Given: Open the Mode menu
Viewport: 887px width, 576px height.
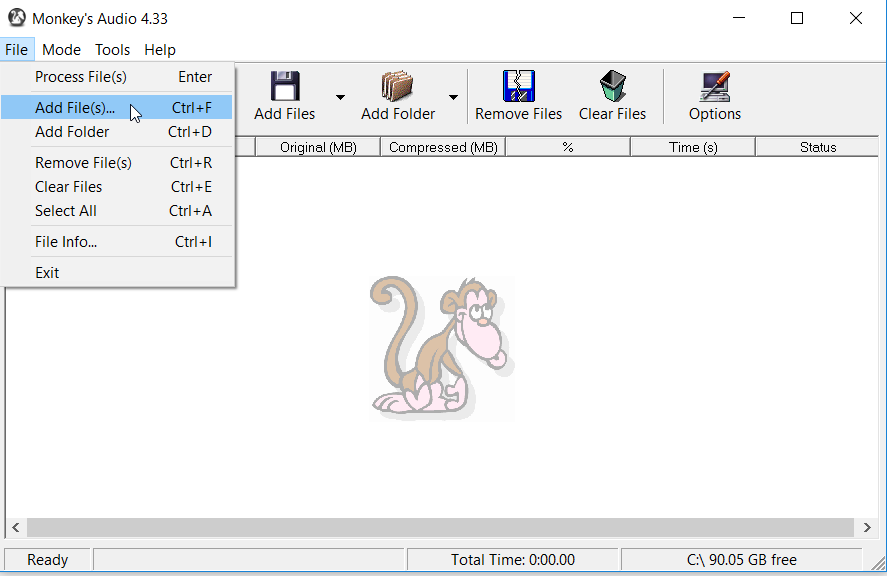Looking at the screenshot, I should coord(61,50).
